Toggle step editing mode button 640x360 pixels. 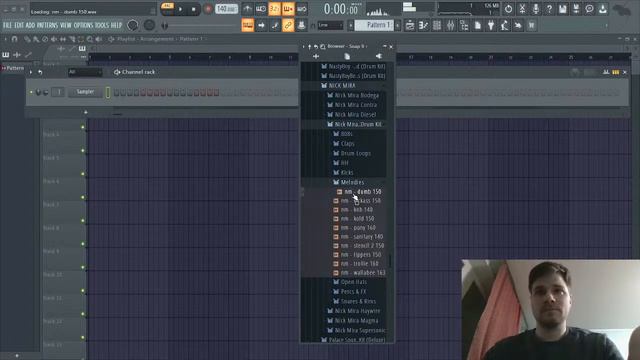(x=275, y=25)
